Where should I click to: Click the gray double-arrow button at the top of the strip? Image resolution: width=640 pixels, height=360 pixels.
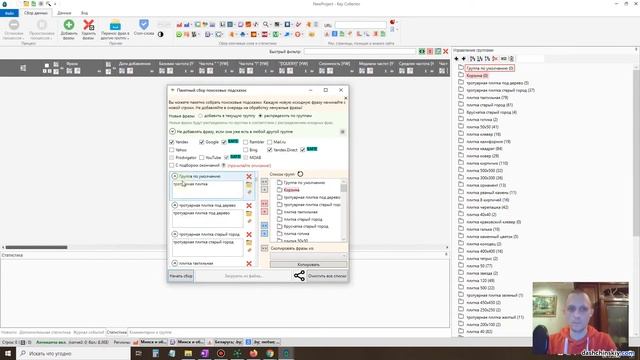pyautogui.click(x=264, y=181)
